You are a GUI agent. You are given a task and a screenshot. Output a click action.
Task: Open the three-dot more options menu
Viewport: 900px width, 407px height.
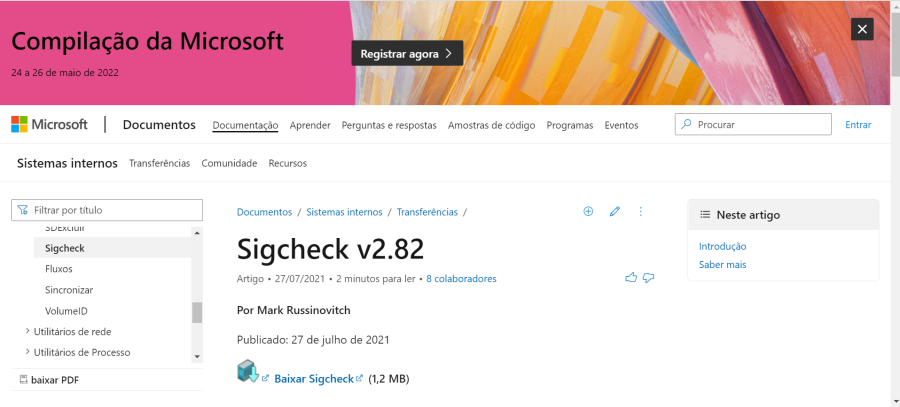pyautogui.click(x=641, y=212)
